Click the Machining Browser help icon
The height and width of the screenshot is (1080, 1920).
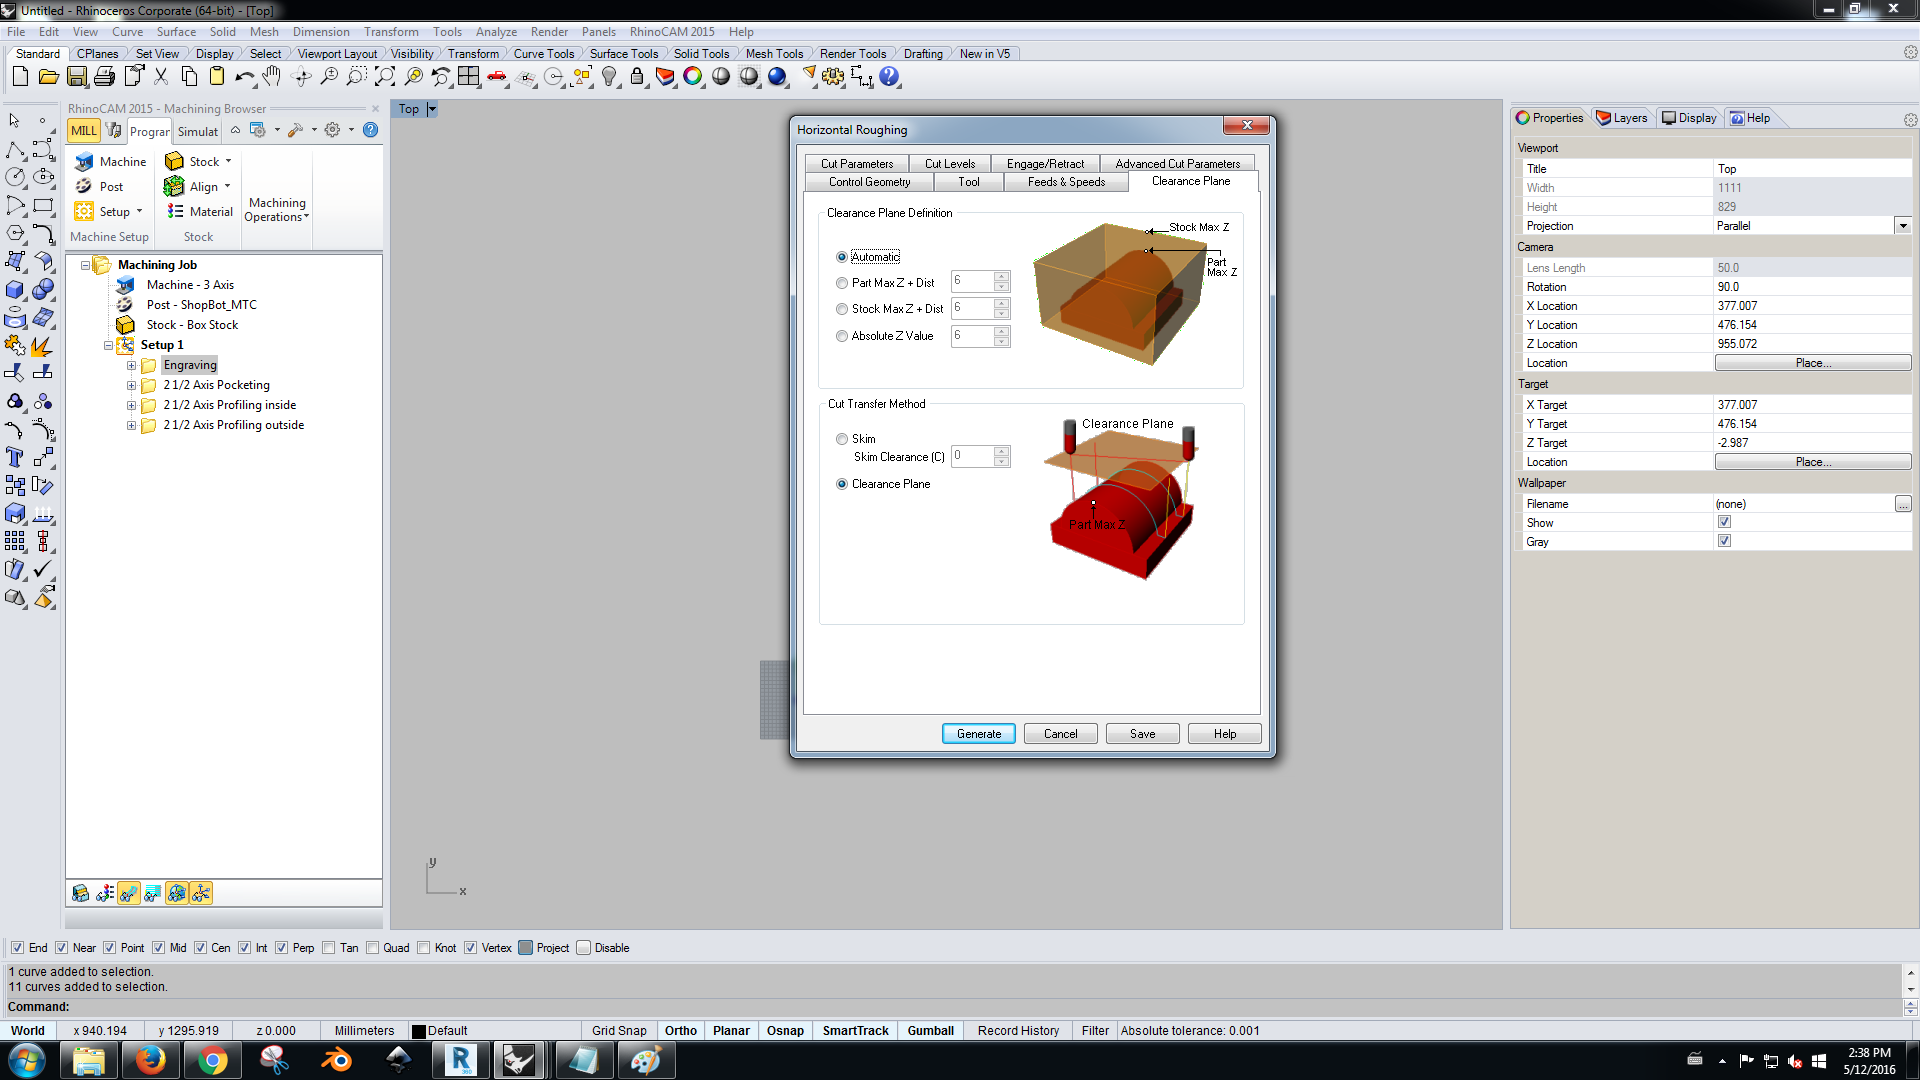[371, 130]
